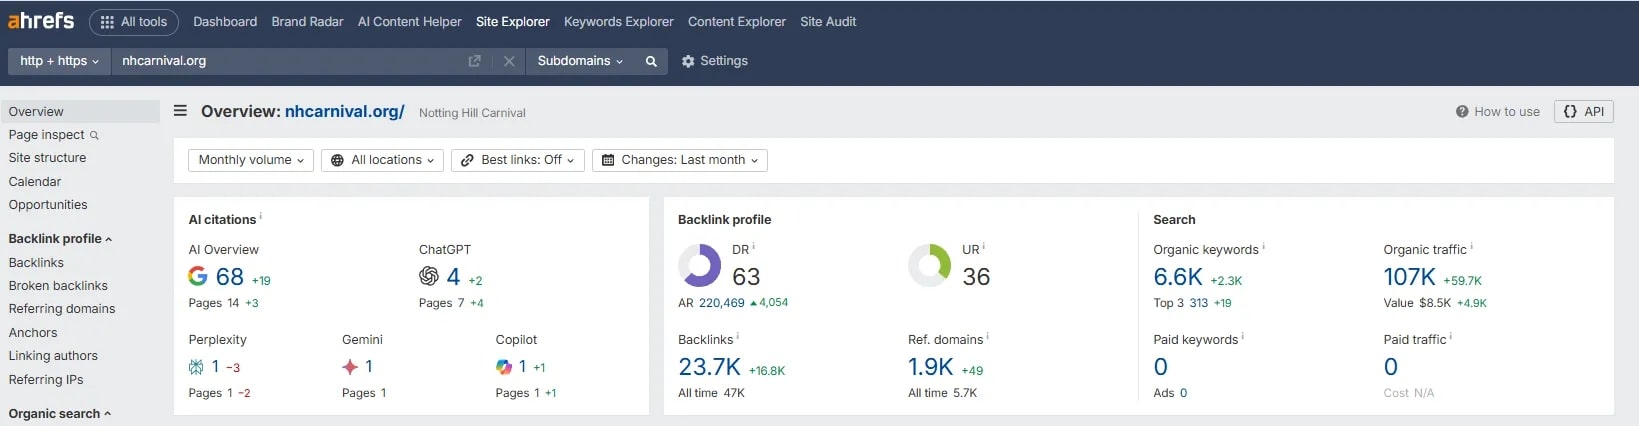The width and height of the screenshot is (1639, 426).
Task: Click Ref. domains value 1.9K
Action: [931, 368]
